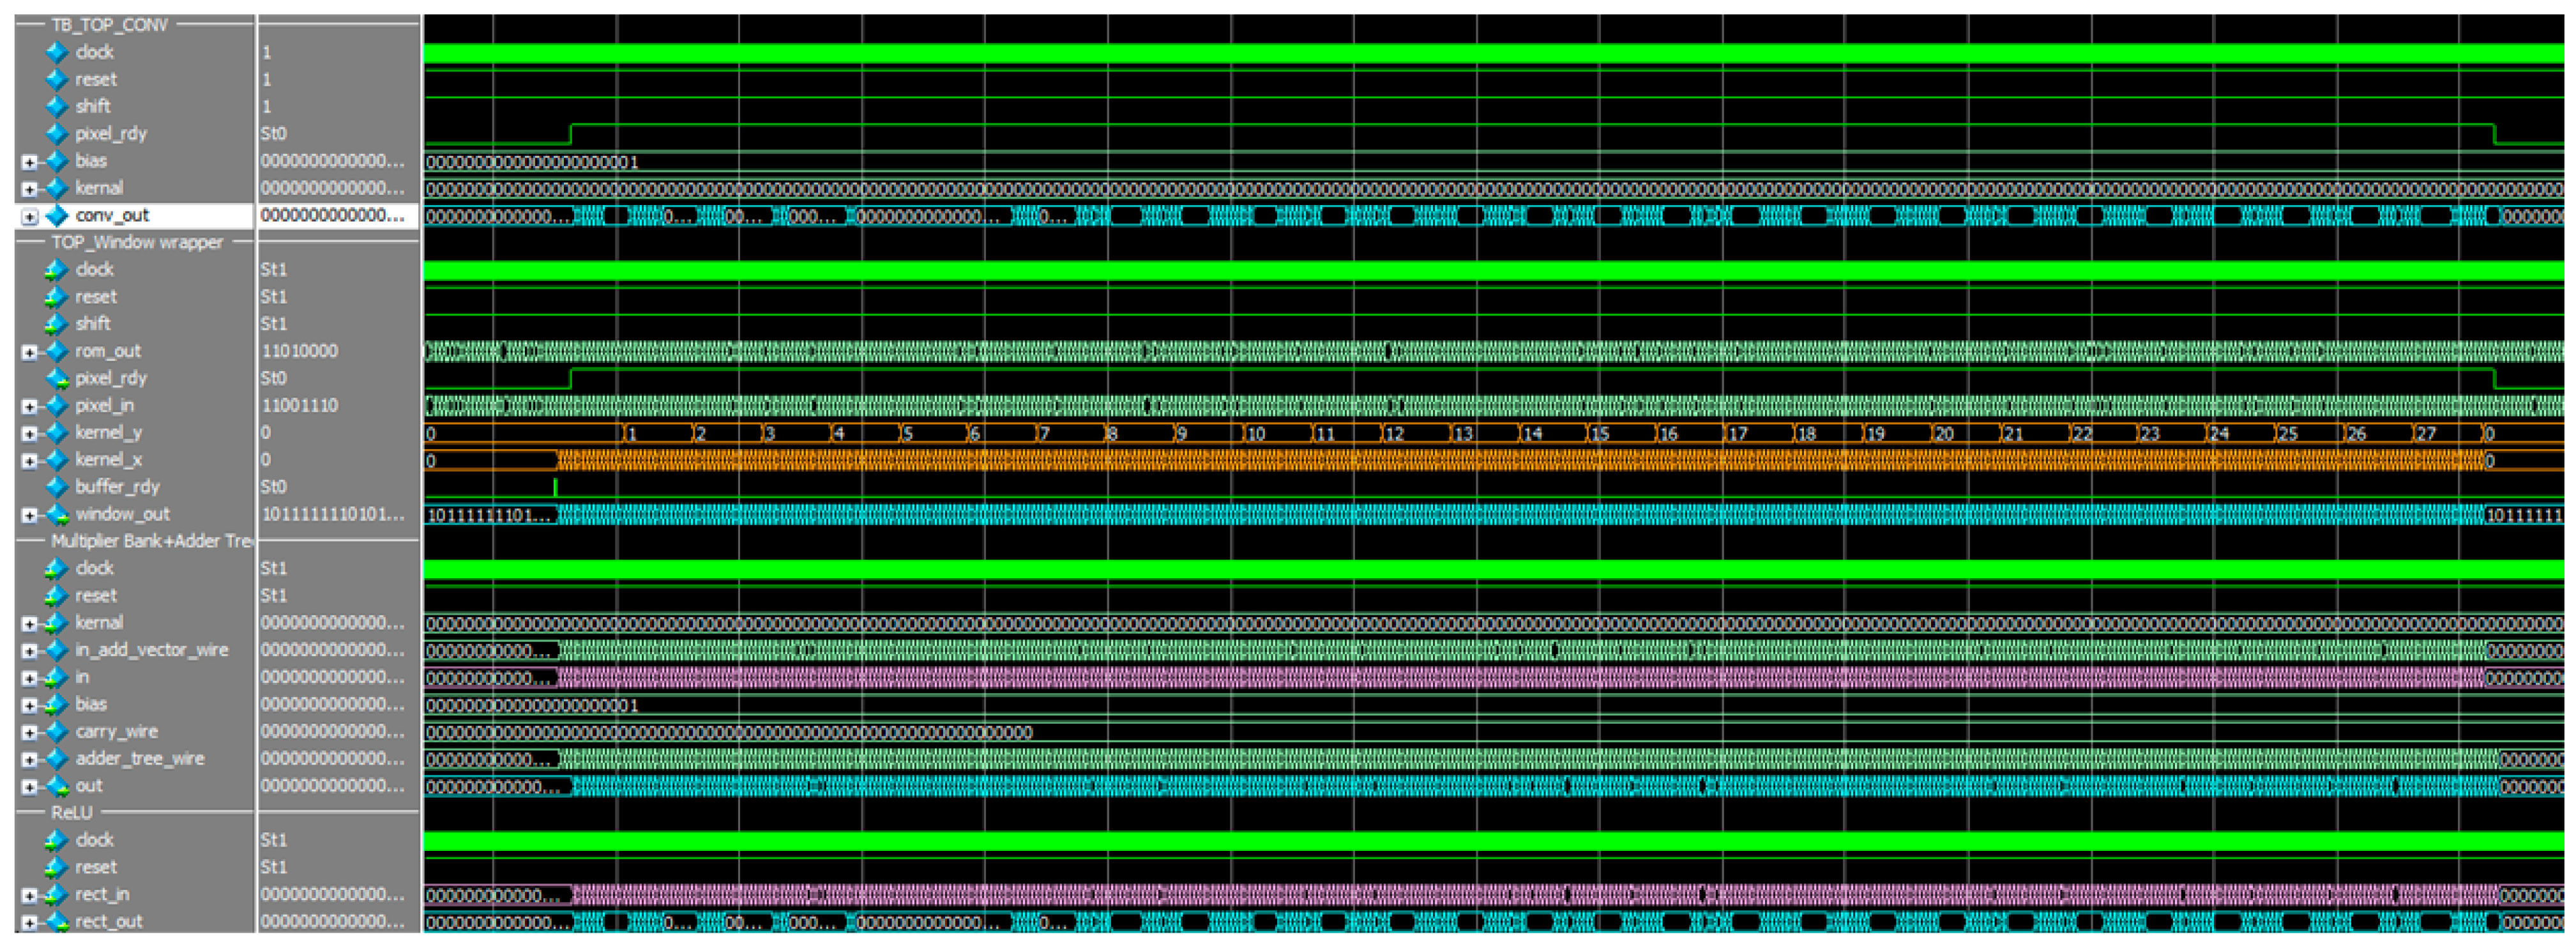Expand the rect_in bus signal
Screen dimensions: 2576x948
pyautogui.click(x=29, y=896)
